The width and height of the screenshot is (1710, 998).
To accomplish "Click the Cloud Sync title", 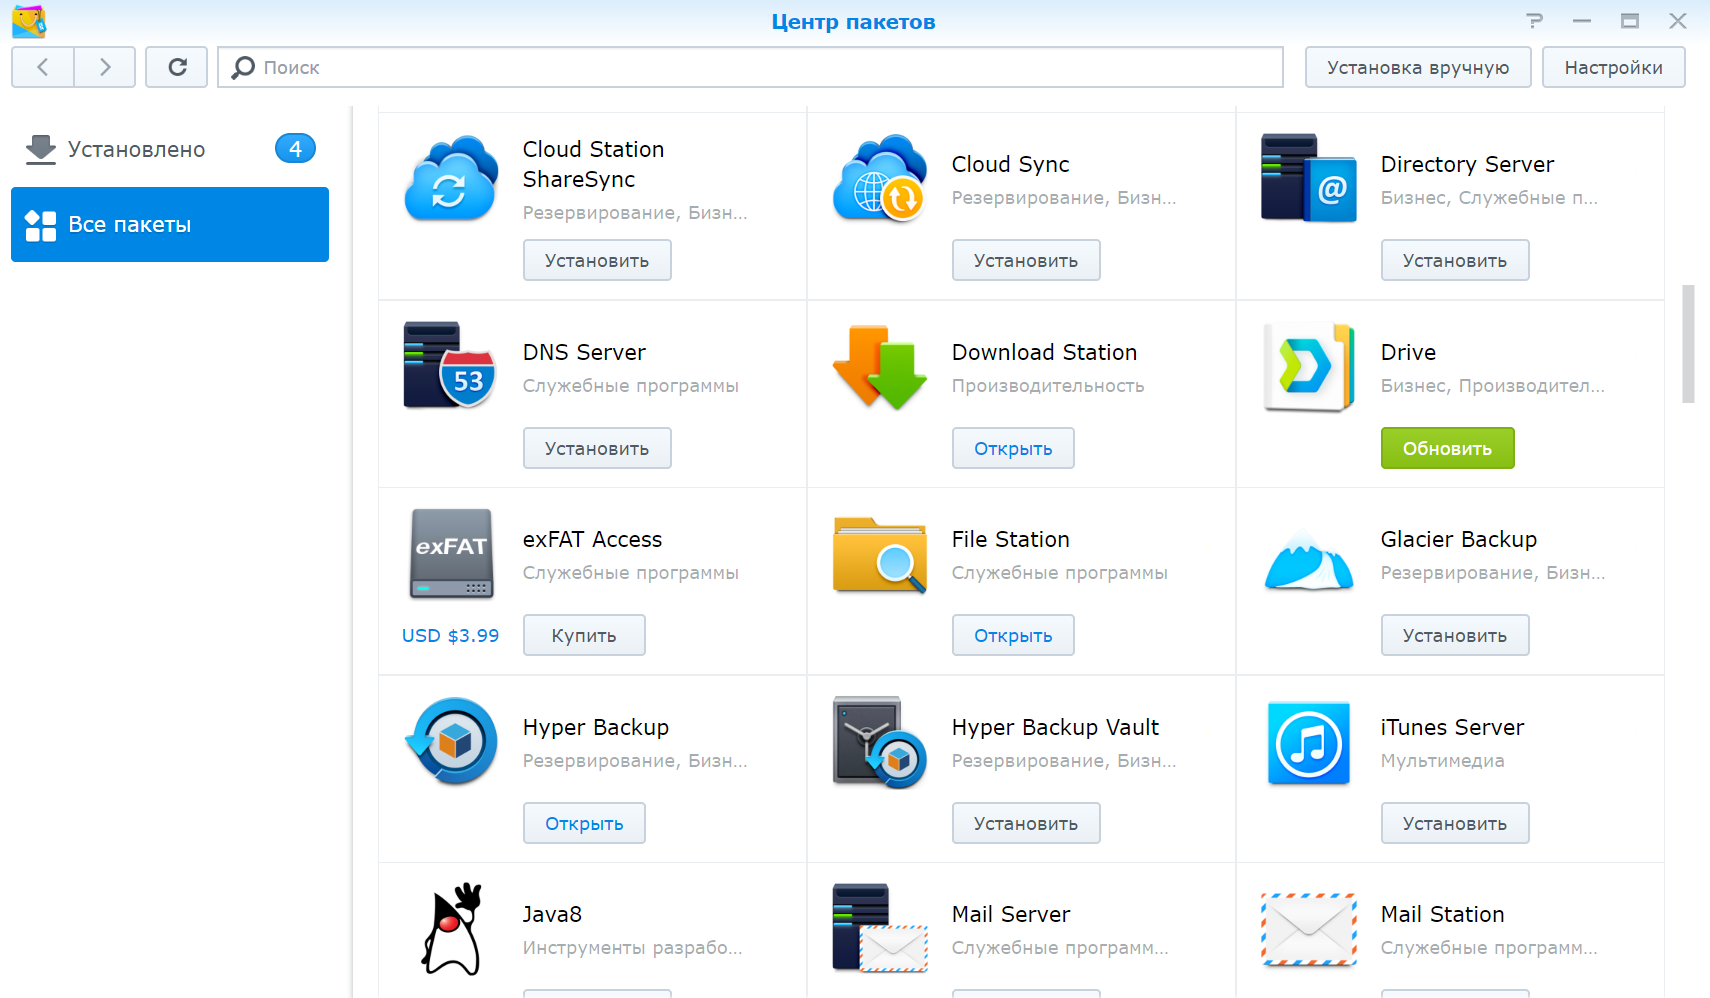I will 1010,164.
